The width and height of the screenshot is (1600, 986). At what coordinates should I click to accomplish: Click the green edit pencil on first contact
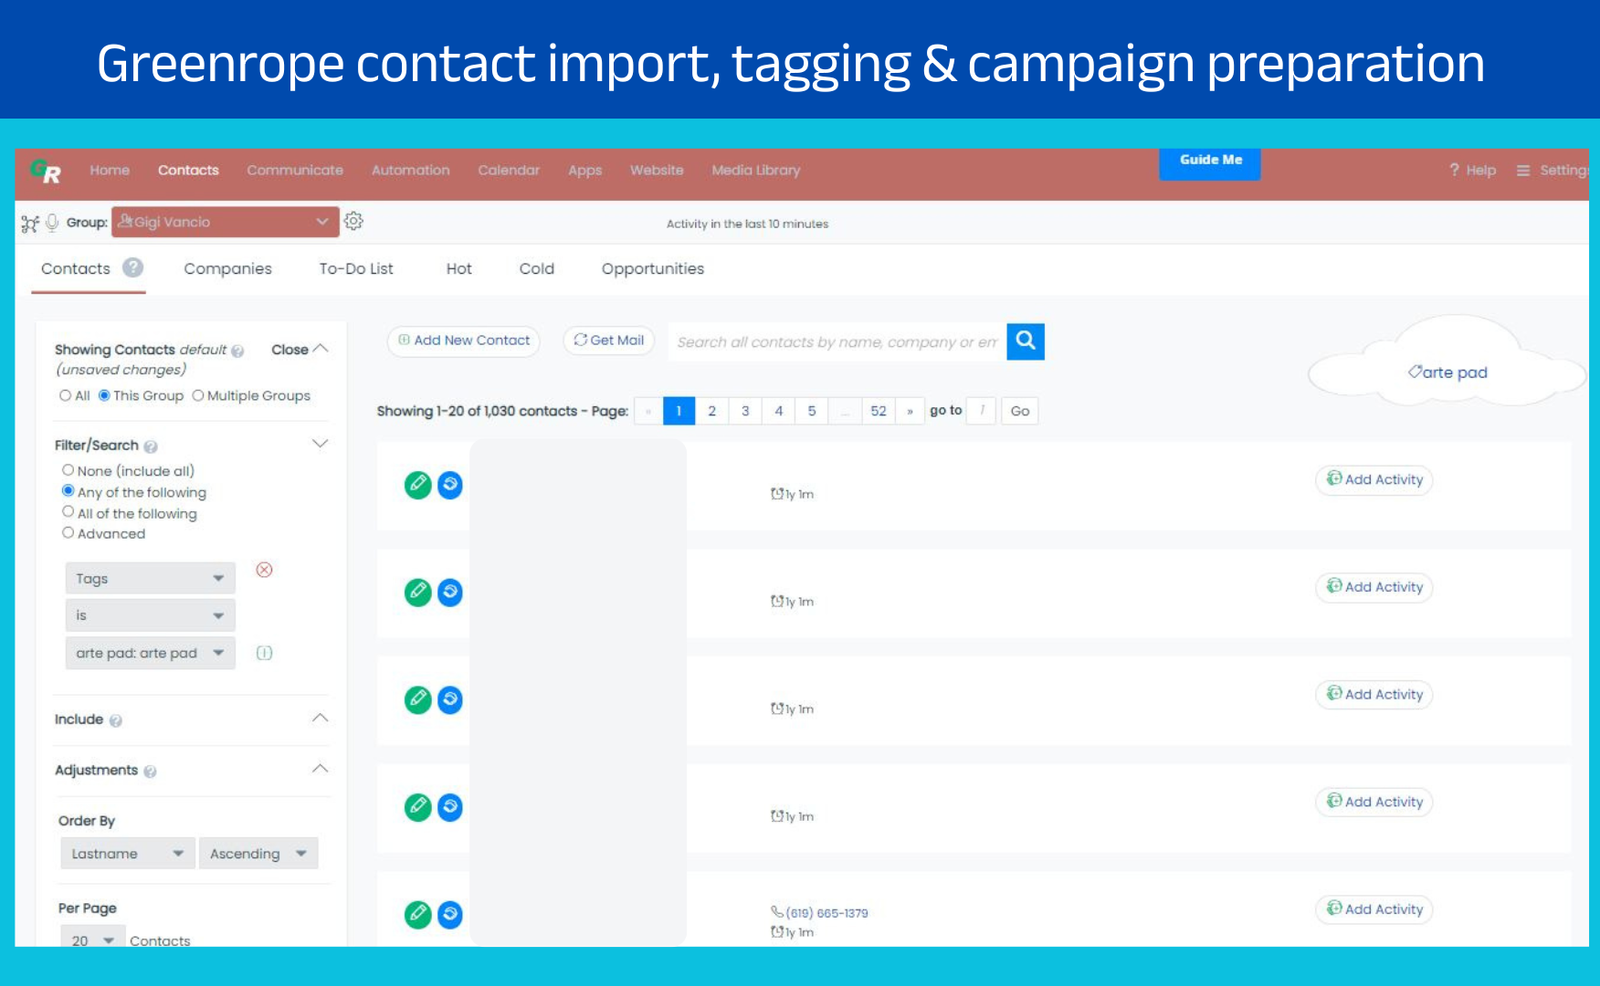[418, 485]
